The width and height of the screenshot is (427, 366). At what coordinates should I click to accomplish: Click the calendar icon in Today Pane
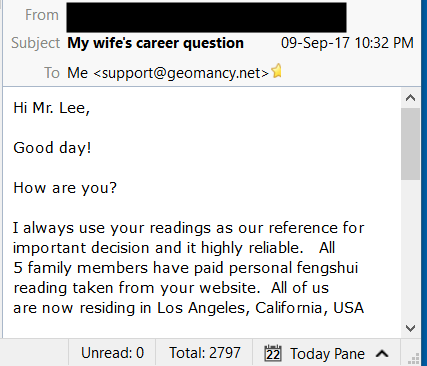point(273,353)
